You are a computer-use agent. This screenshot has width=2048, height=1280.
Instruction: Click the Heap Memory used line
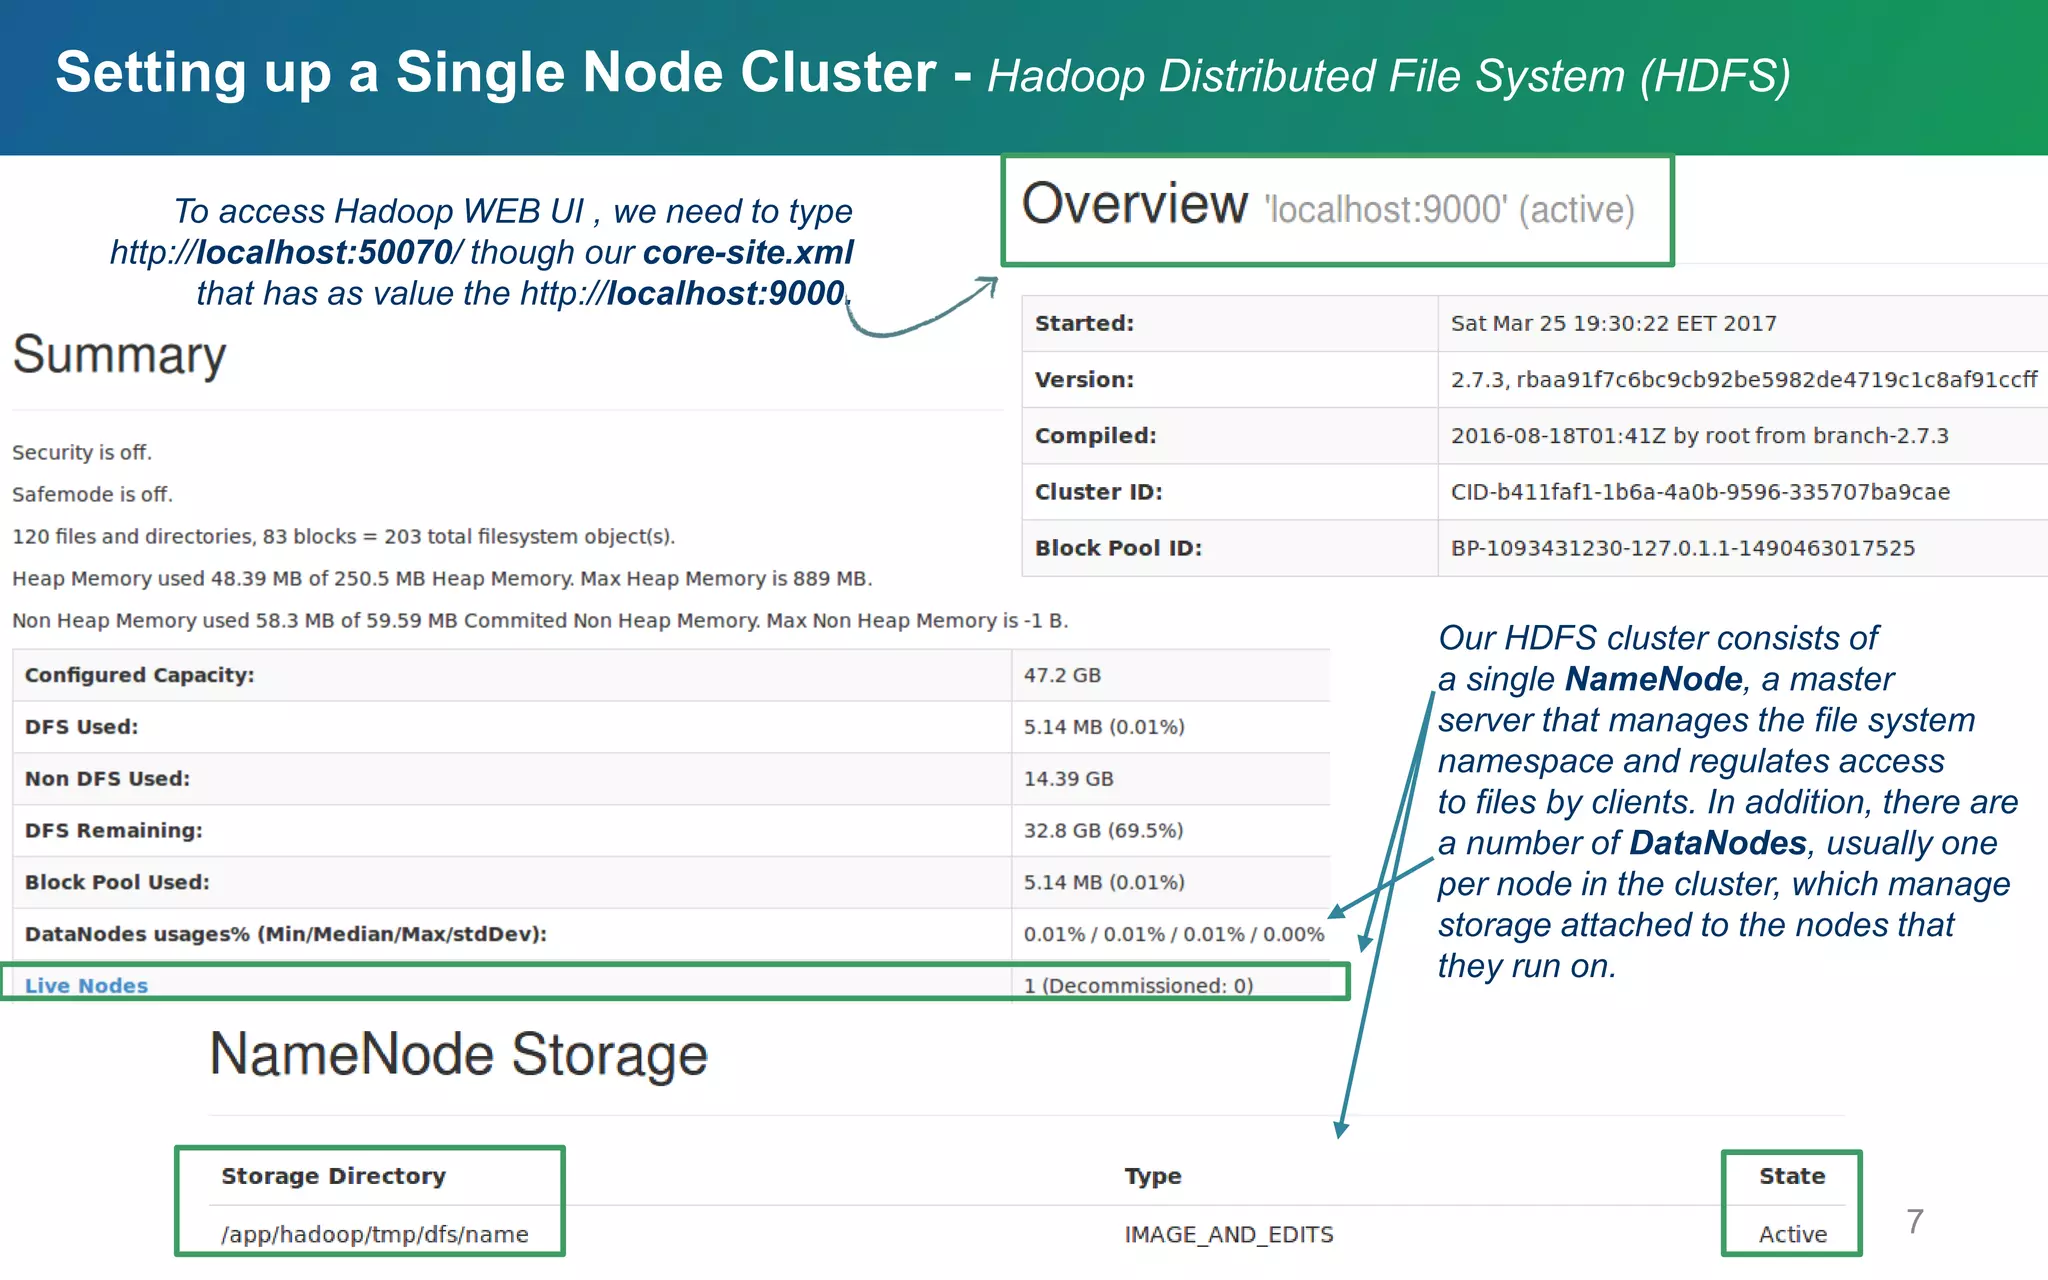(442, 578)
